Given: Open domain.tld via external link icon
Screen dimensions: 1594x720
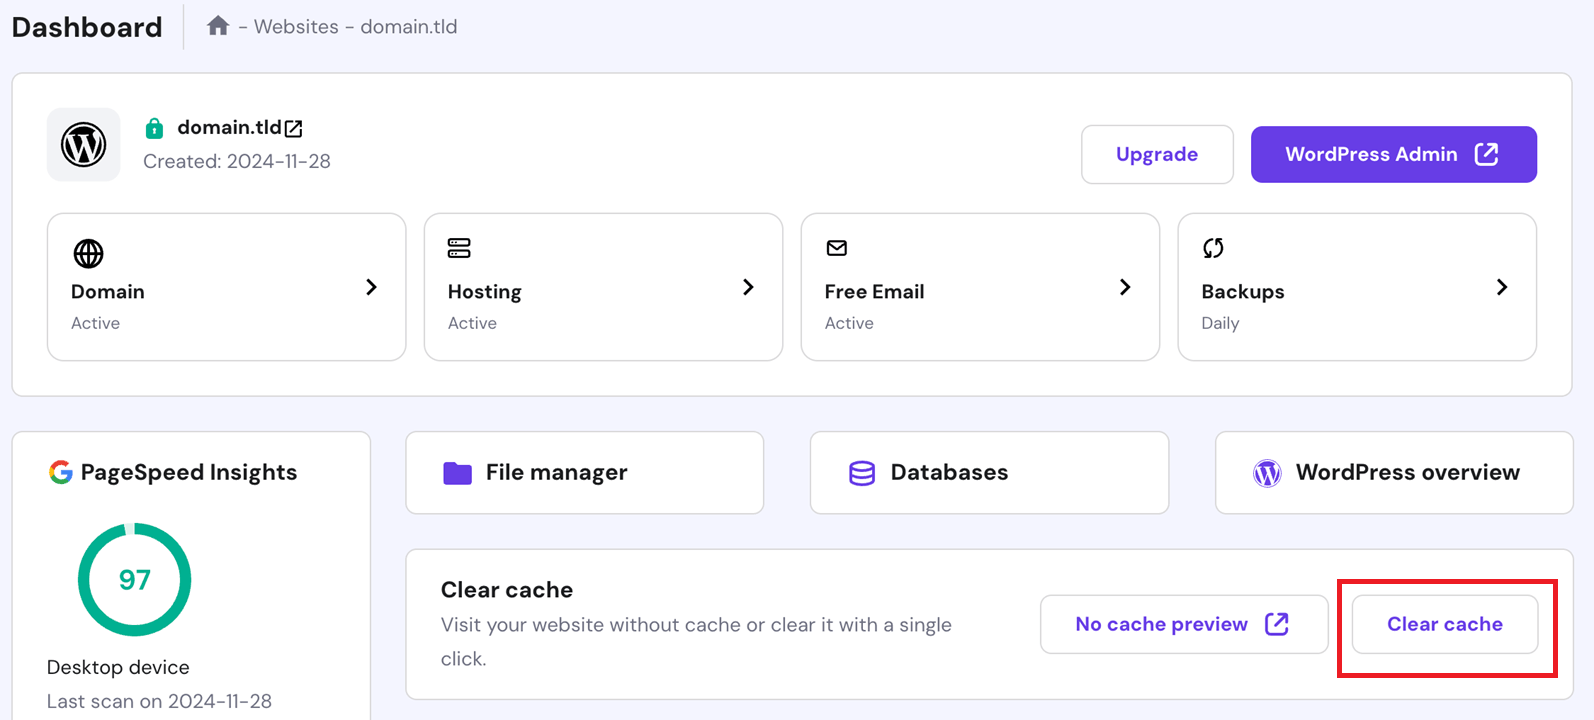Looking at the screenshot, I should tap(294, 129).
